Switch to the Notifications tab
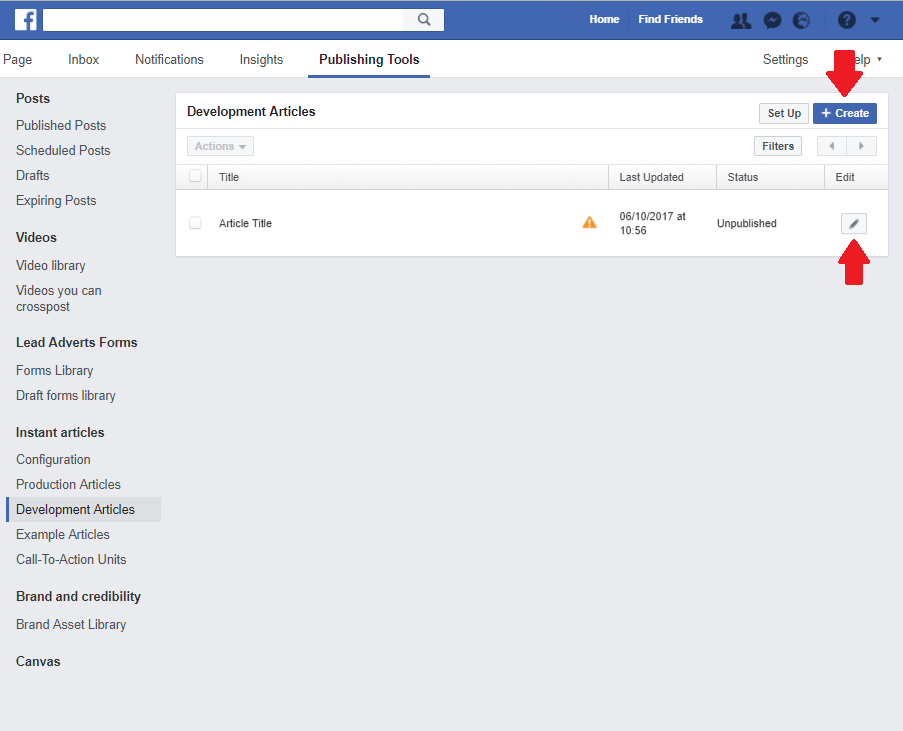Viewport: 903px width, 731px height. pos(169,59)
